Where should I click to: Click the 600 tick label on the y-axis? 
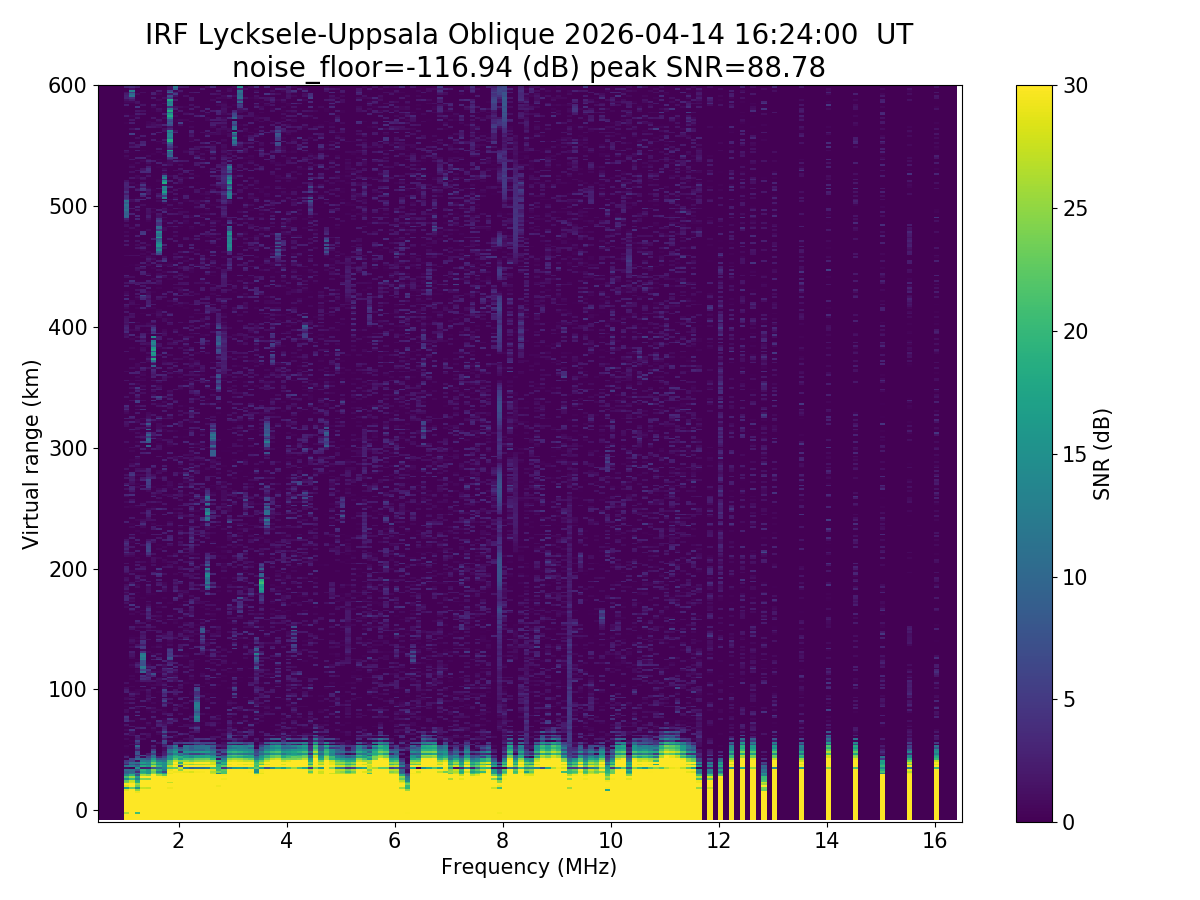pos(67,86)
